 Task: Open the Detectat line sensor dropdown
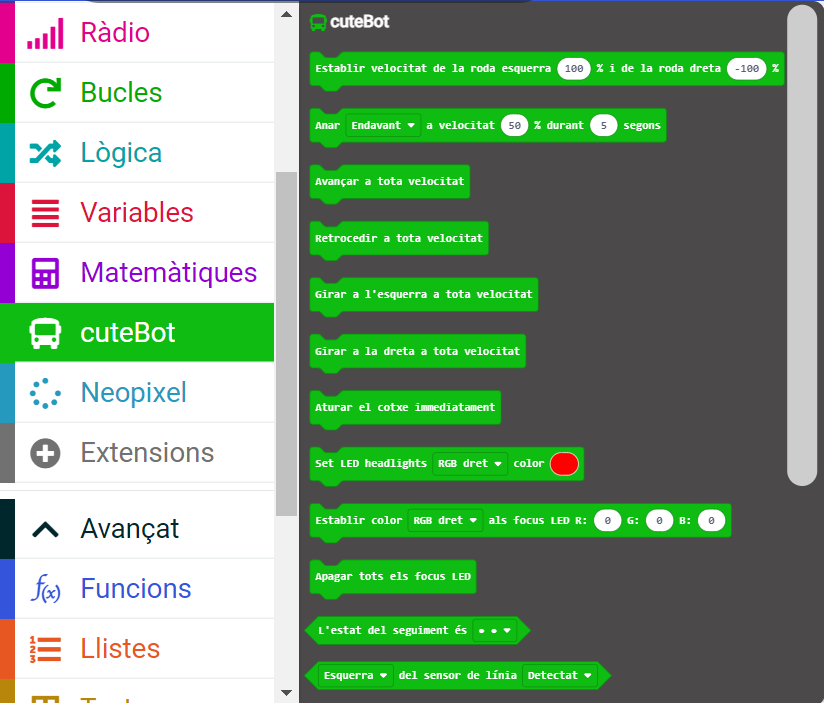click(559, 675)
